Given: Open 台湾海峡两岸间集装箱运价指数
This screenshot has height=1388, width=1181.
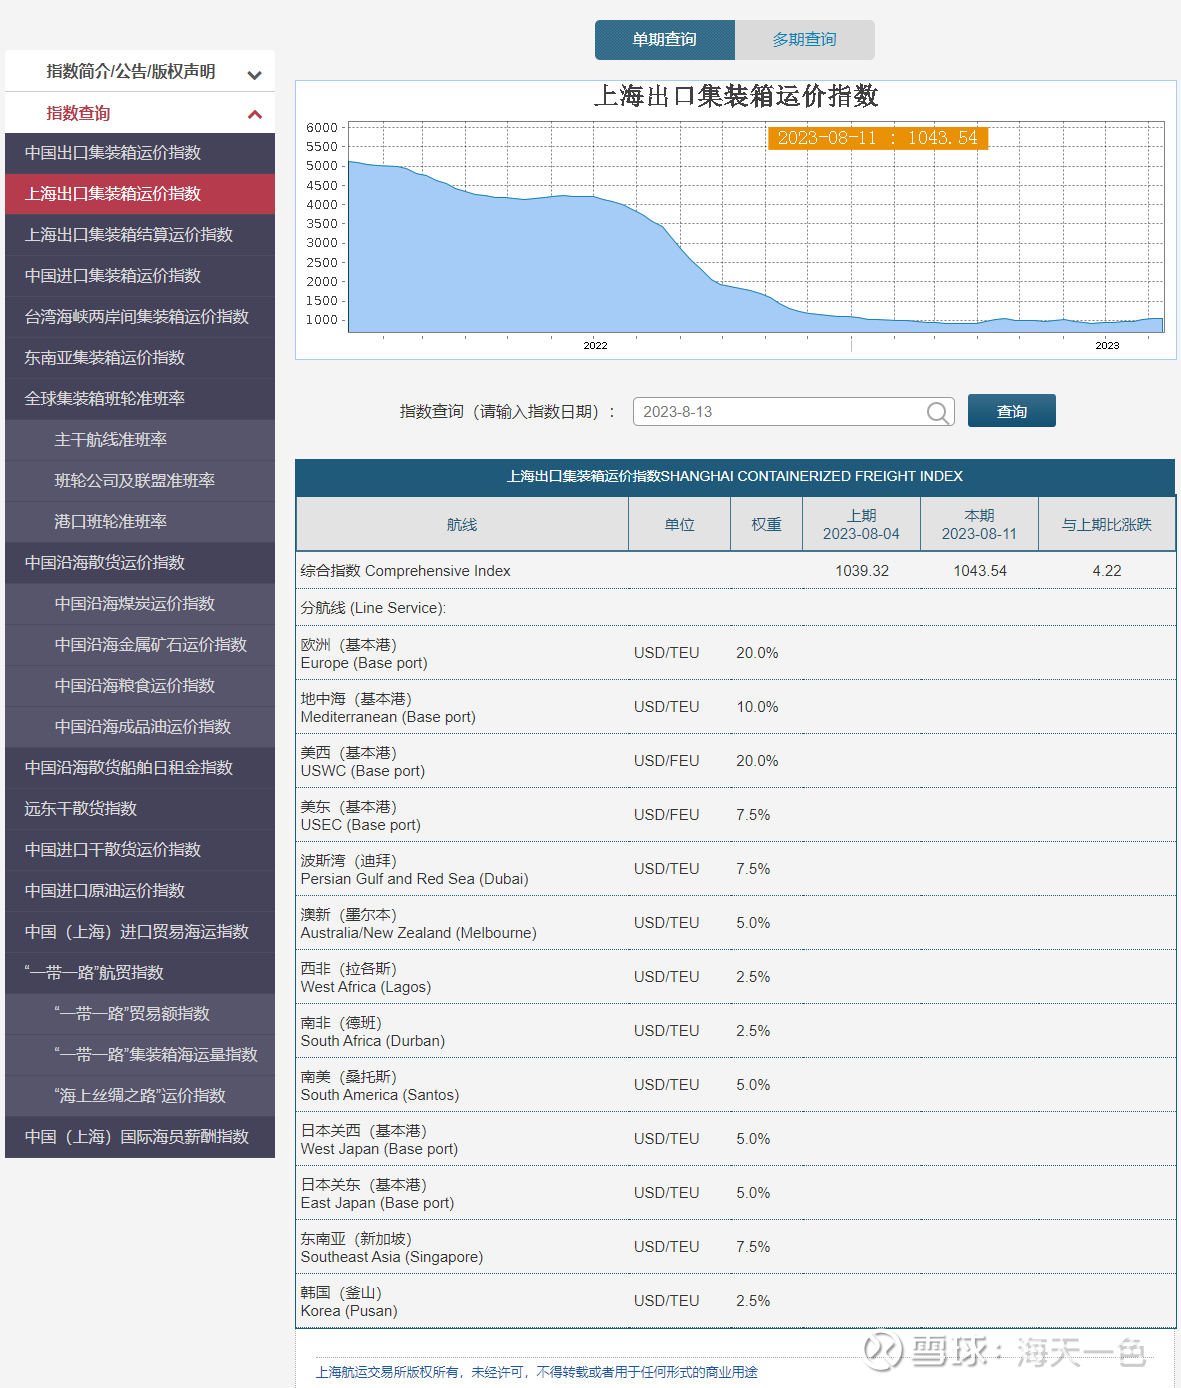Looking at the screenshot, I should 140,317.
